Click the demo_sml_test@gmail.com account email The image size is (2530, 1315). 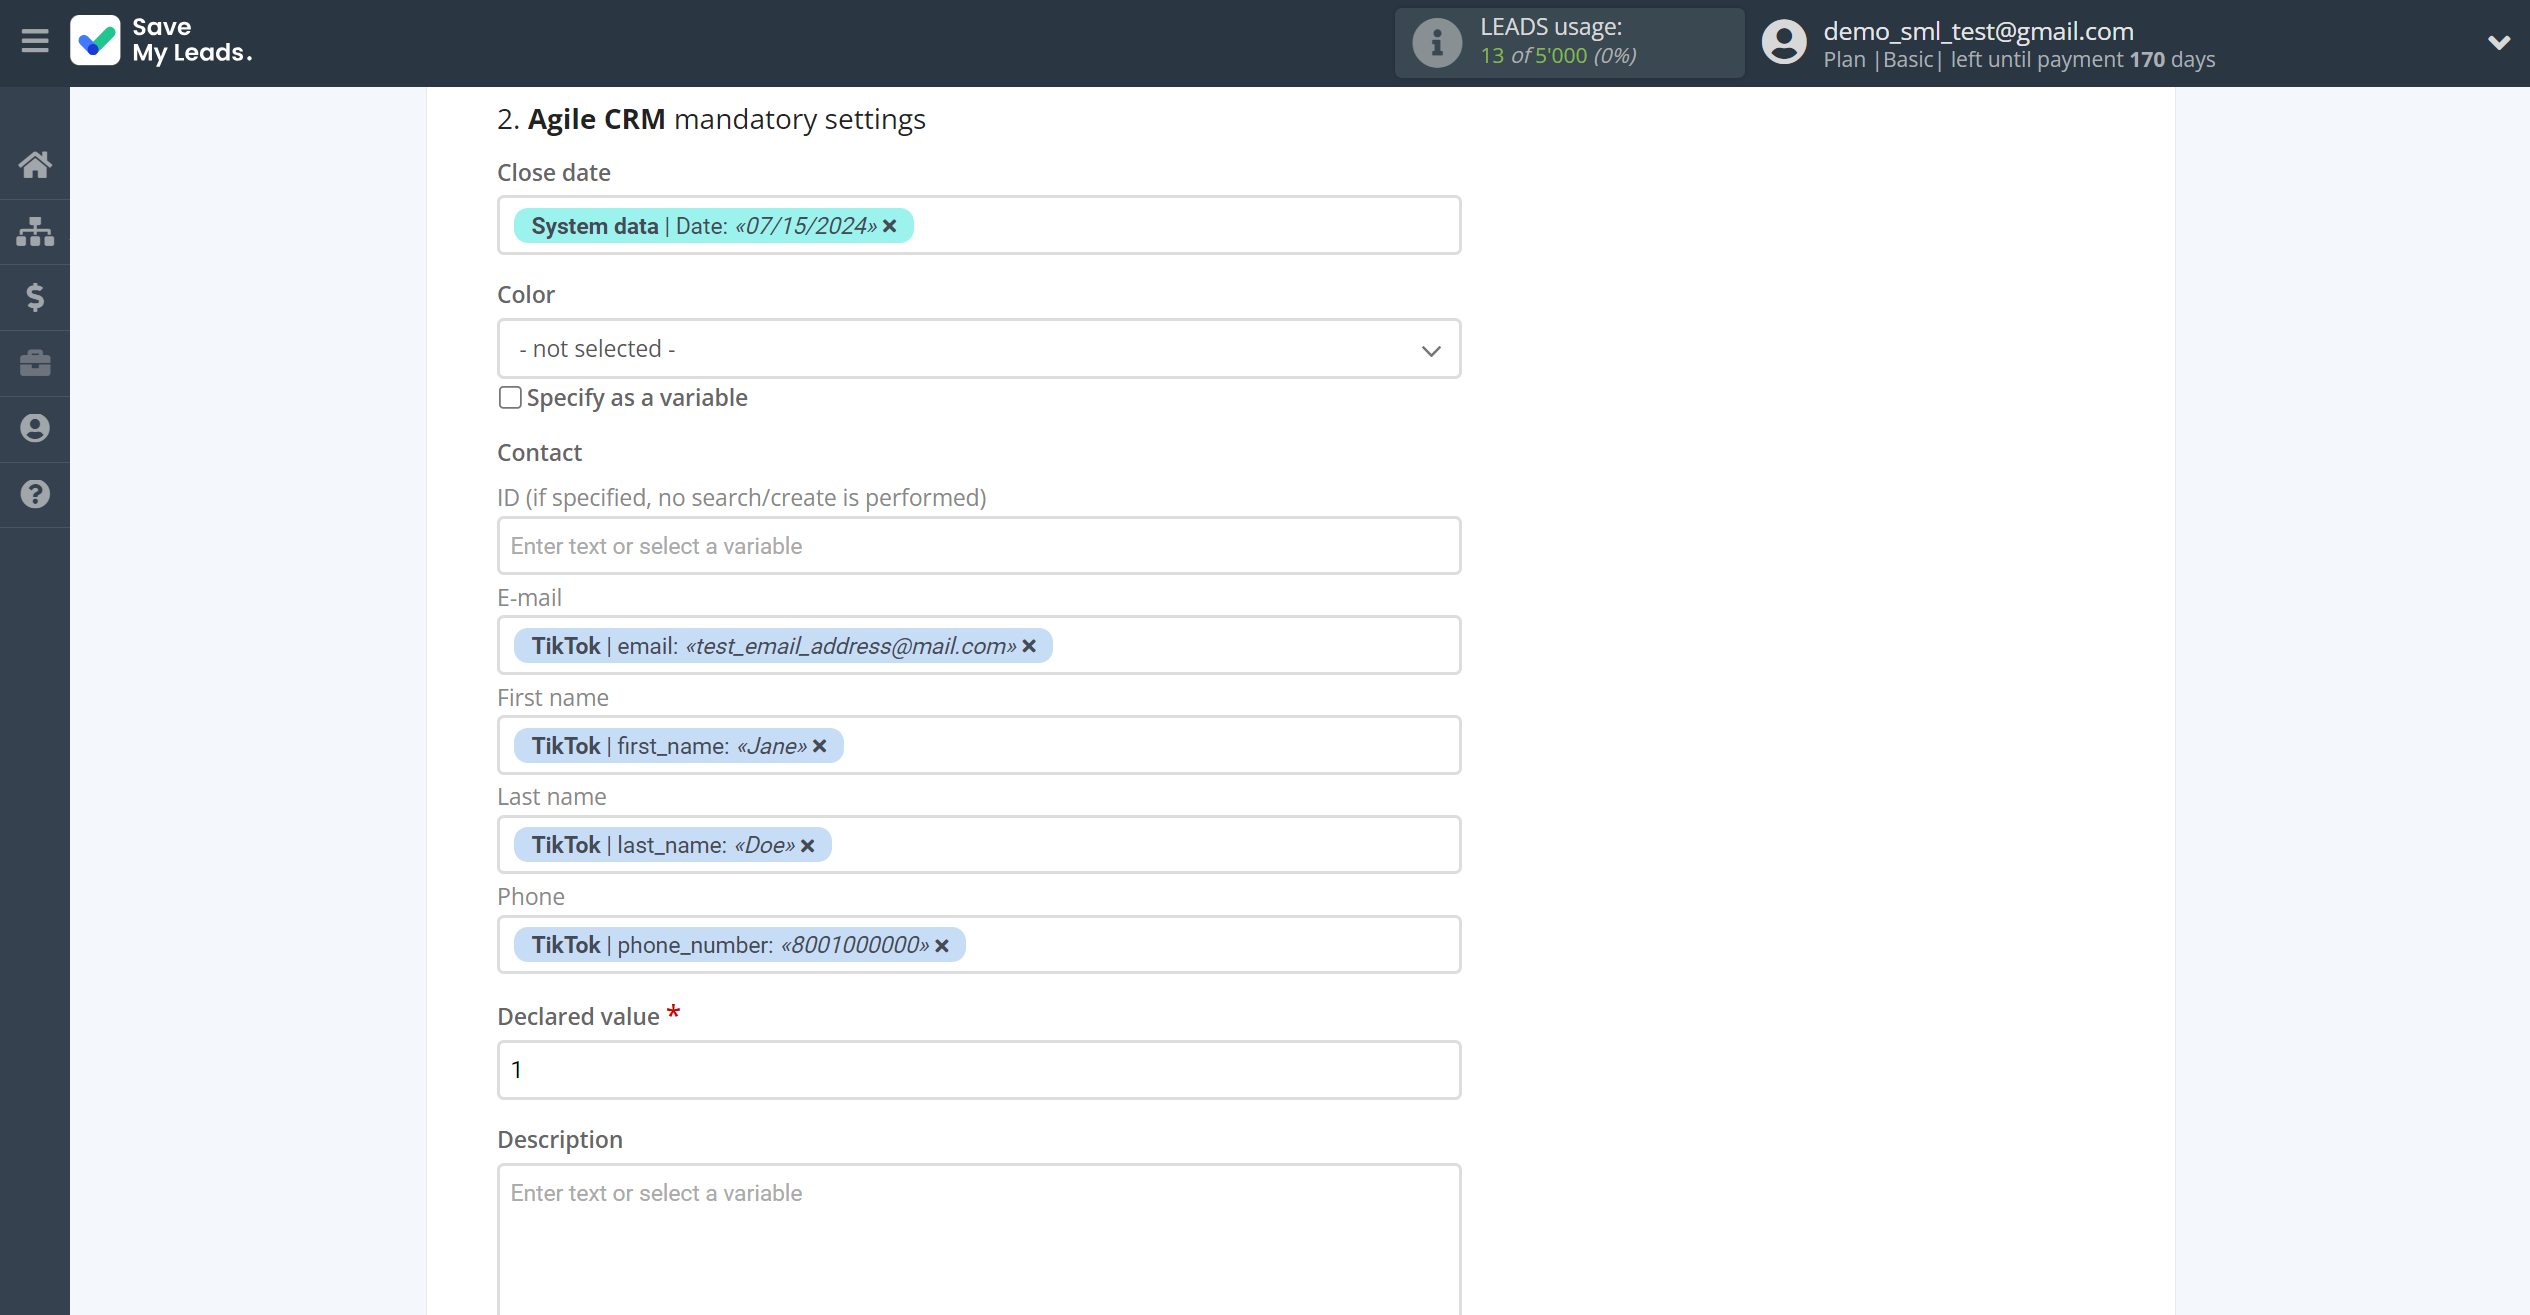click(1978, 31)
